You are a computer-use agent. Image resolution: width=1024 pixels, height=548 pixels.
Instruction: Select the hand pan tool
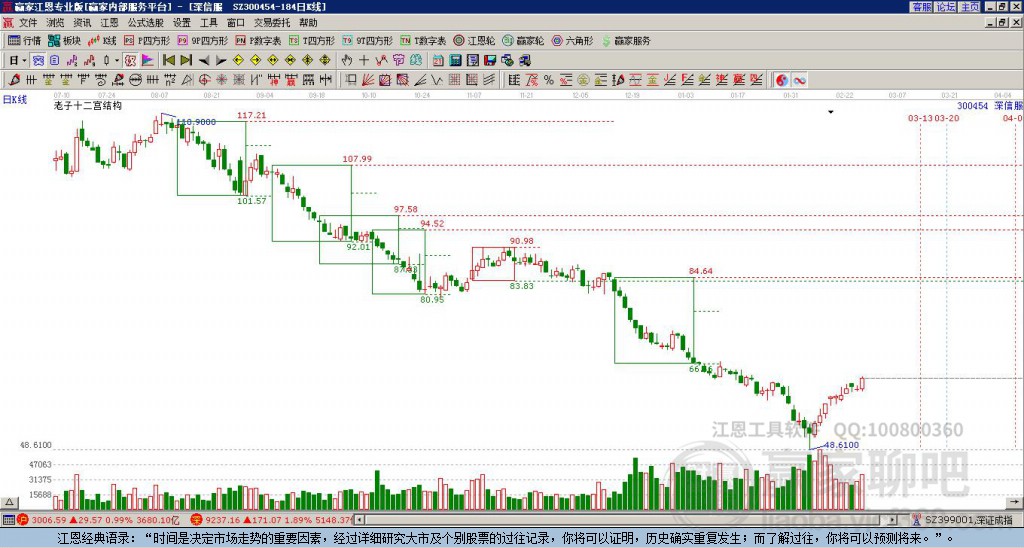pyautogui.click(x=347, y=61)
